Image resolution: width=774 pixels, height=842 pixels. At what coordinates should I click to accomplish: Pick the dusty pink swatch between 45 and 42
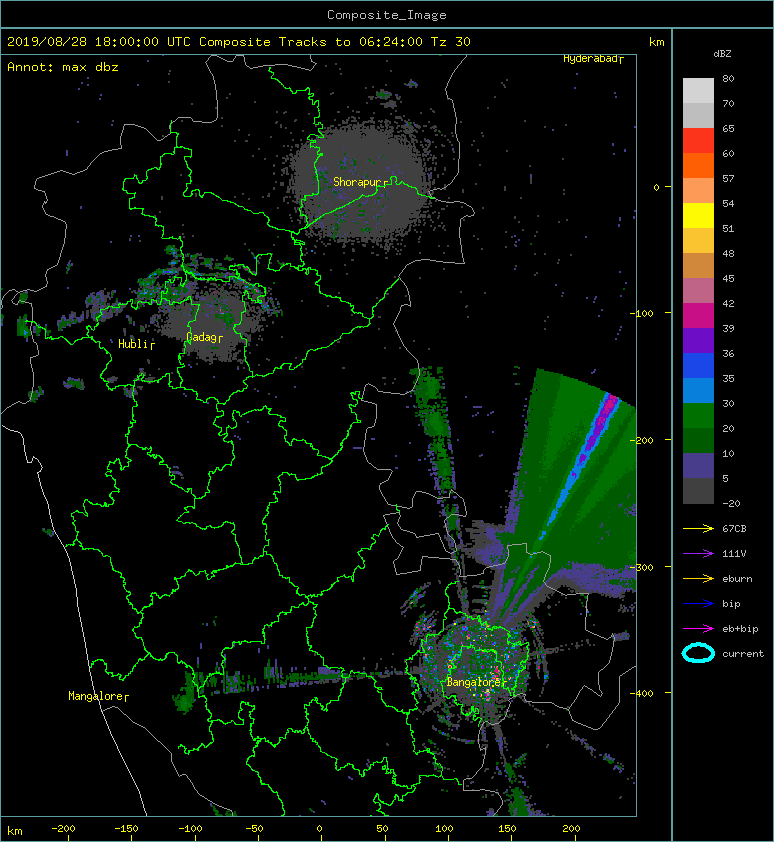[698, 291]
